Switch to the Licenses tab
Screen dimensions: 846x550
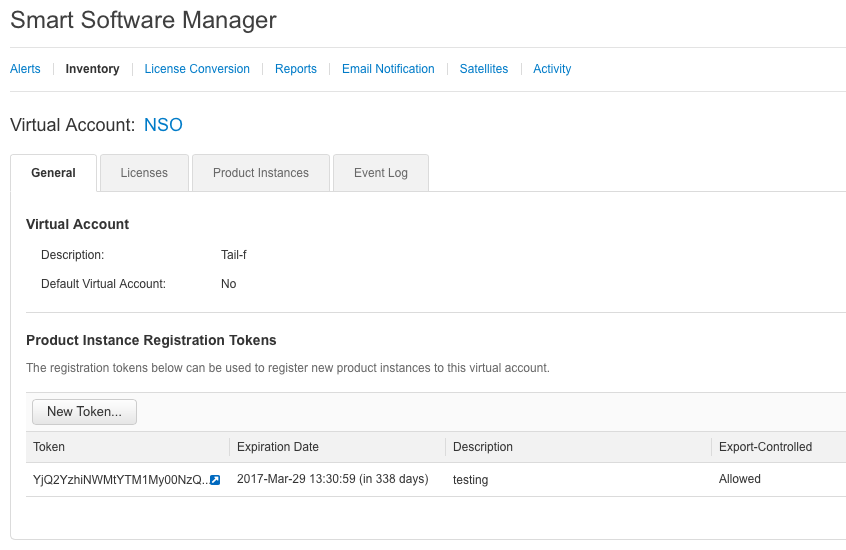144,173
